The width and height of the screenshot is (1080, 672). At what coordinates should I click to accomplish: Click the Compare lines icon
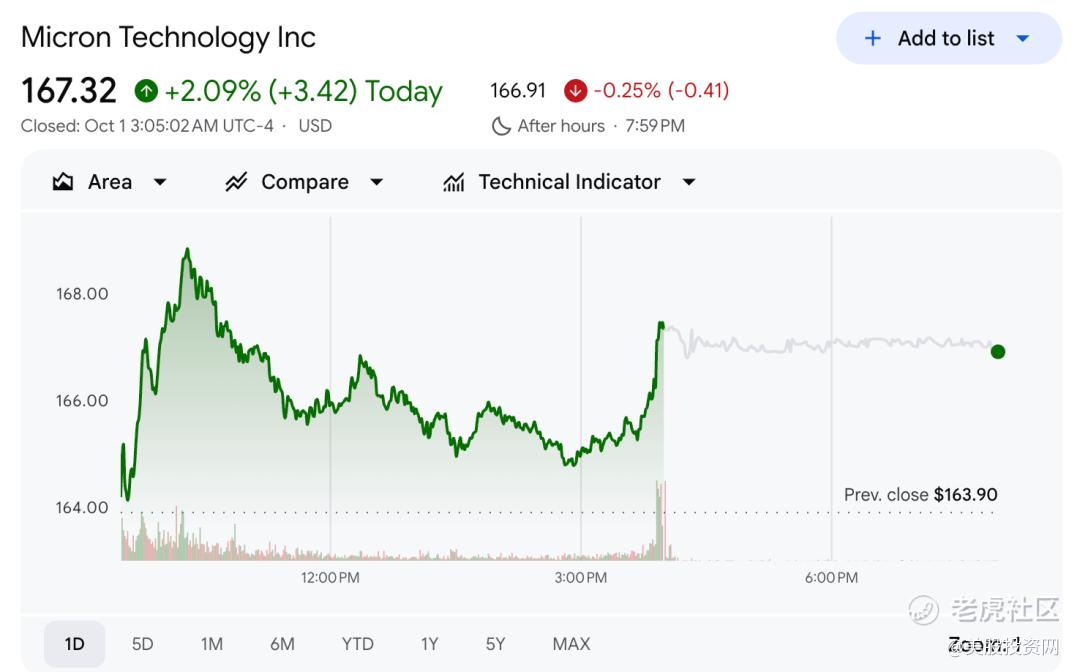[x=236, y=182]
